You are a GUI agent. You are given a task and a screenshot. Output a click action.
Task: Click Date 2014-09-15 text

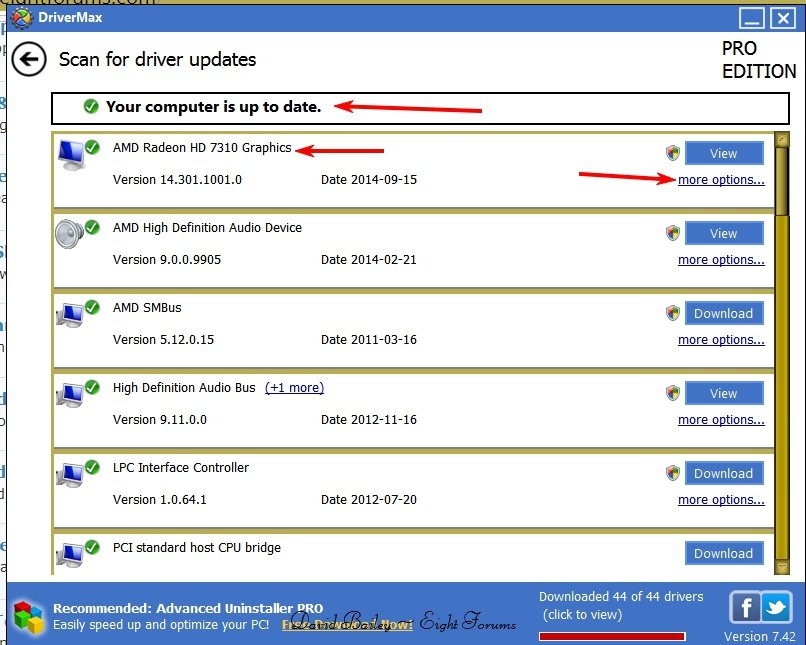369,180
